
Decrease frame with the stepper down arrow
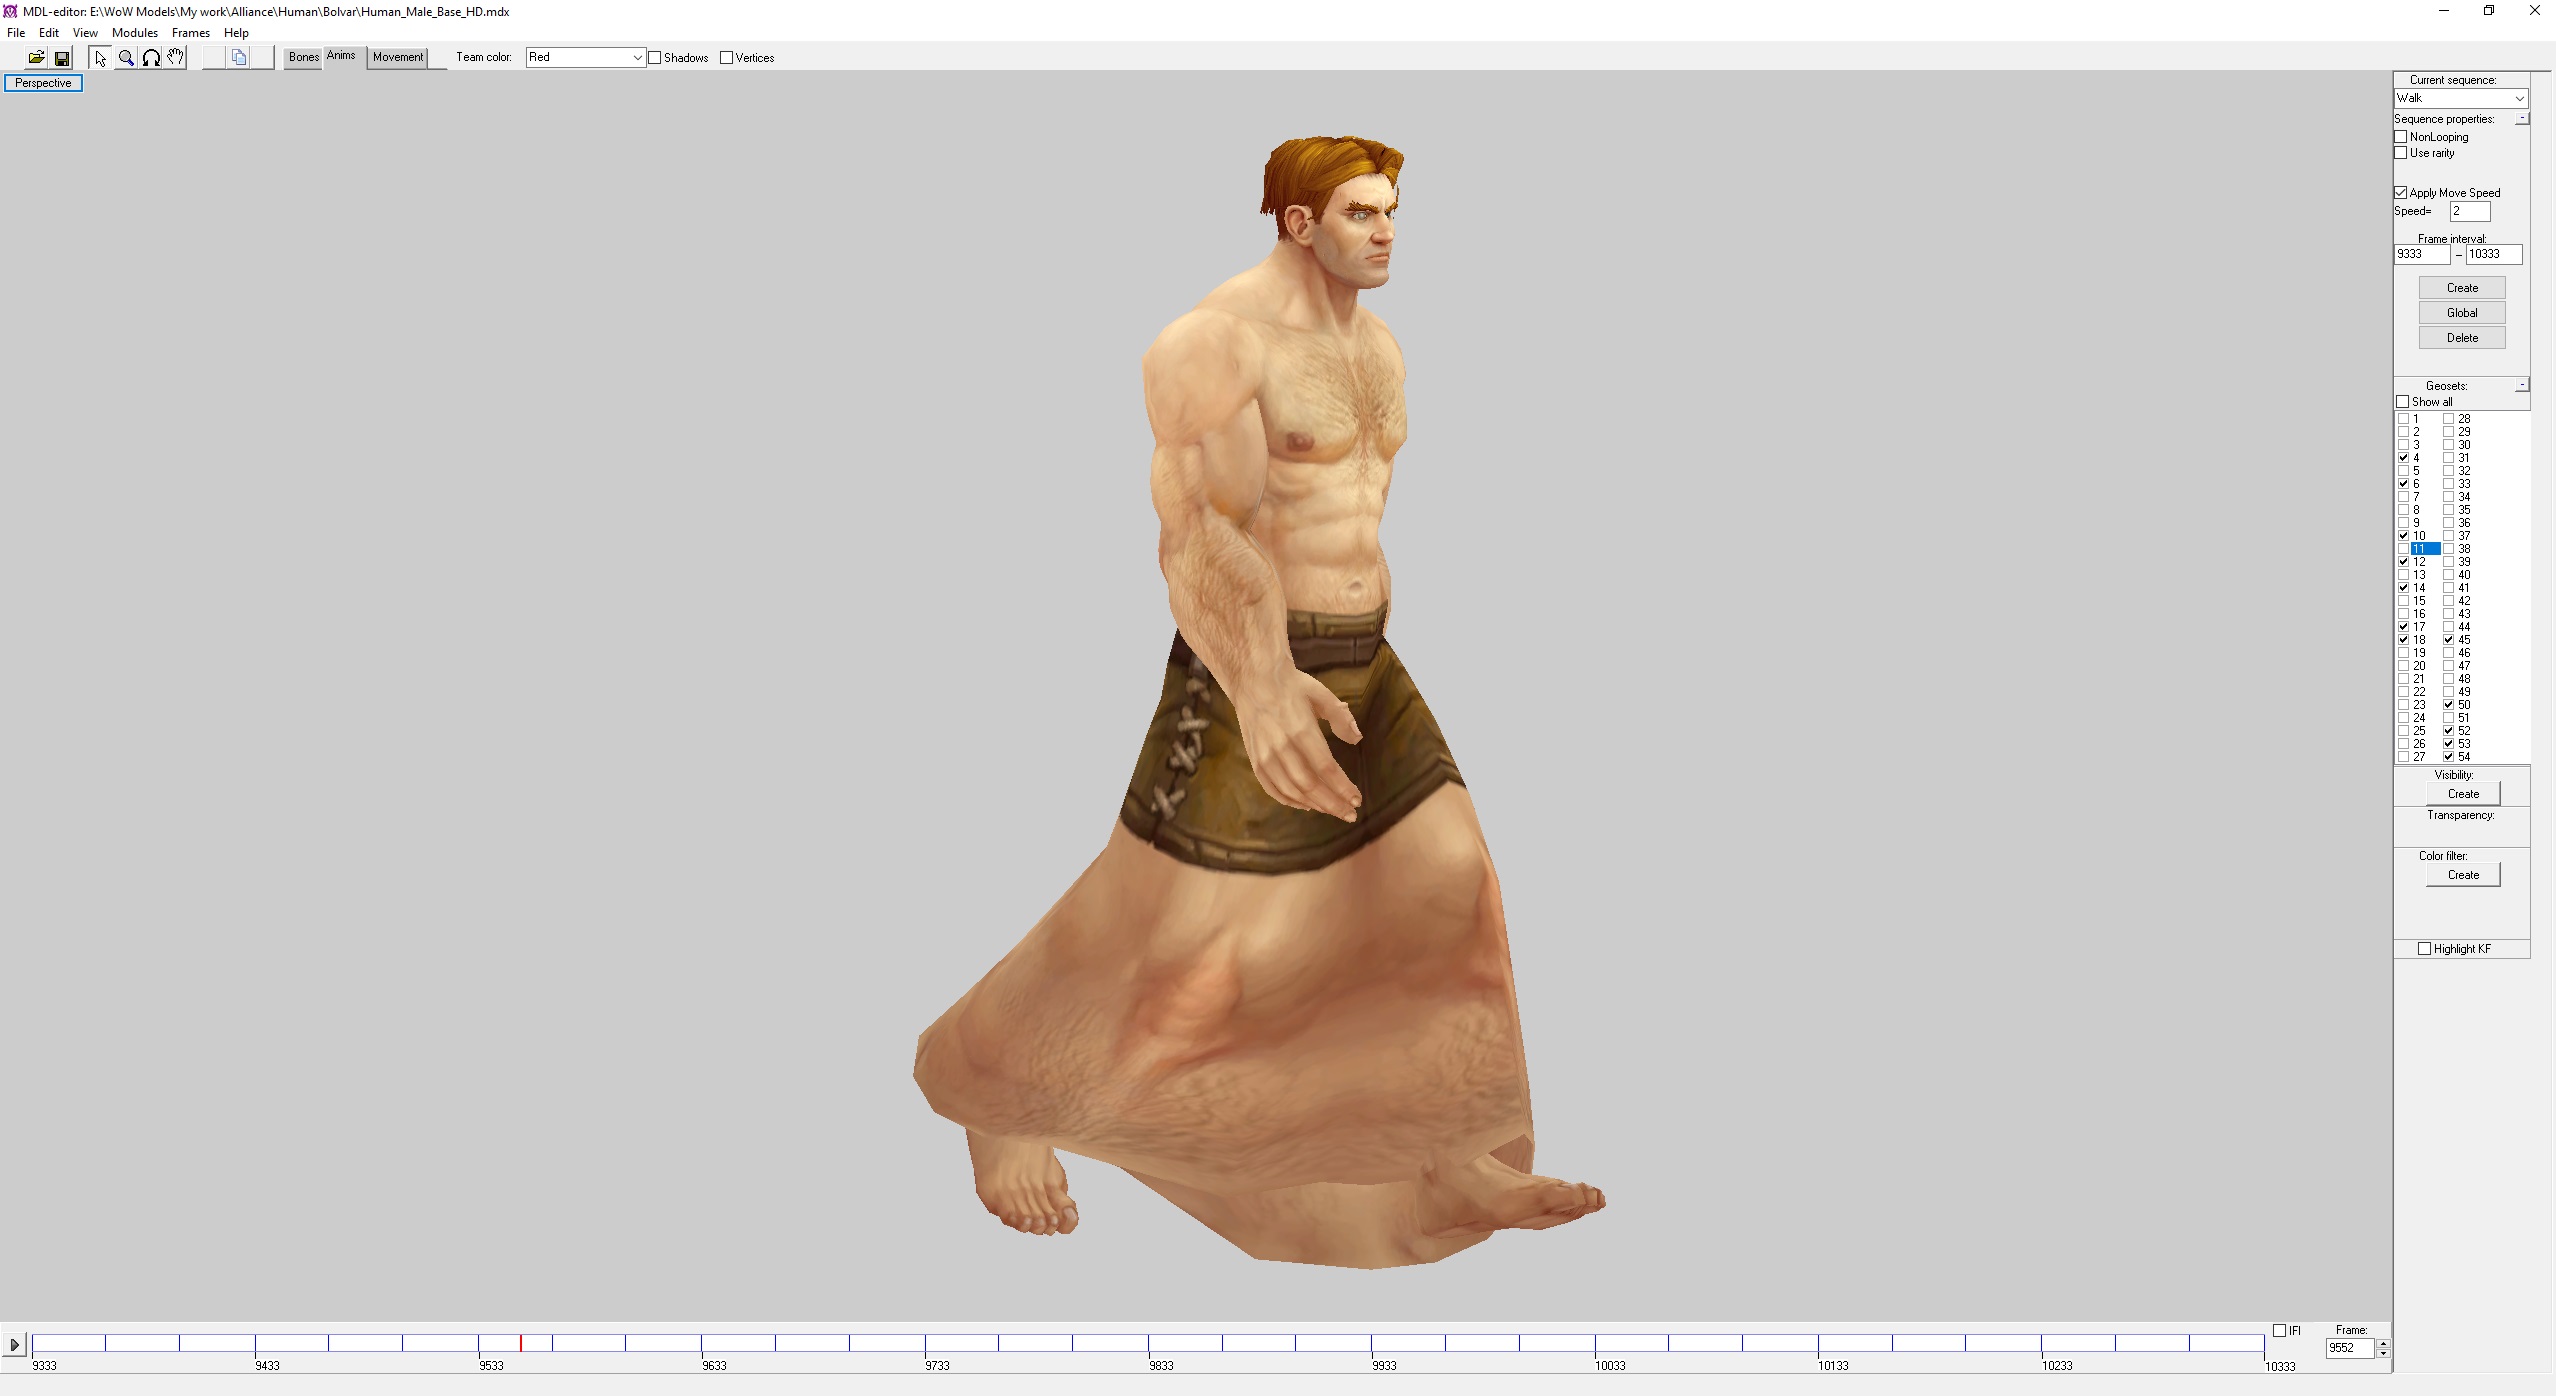2384,1353
